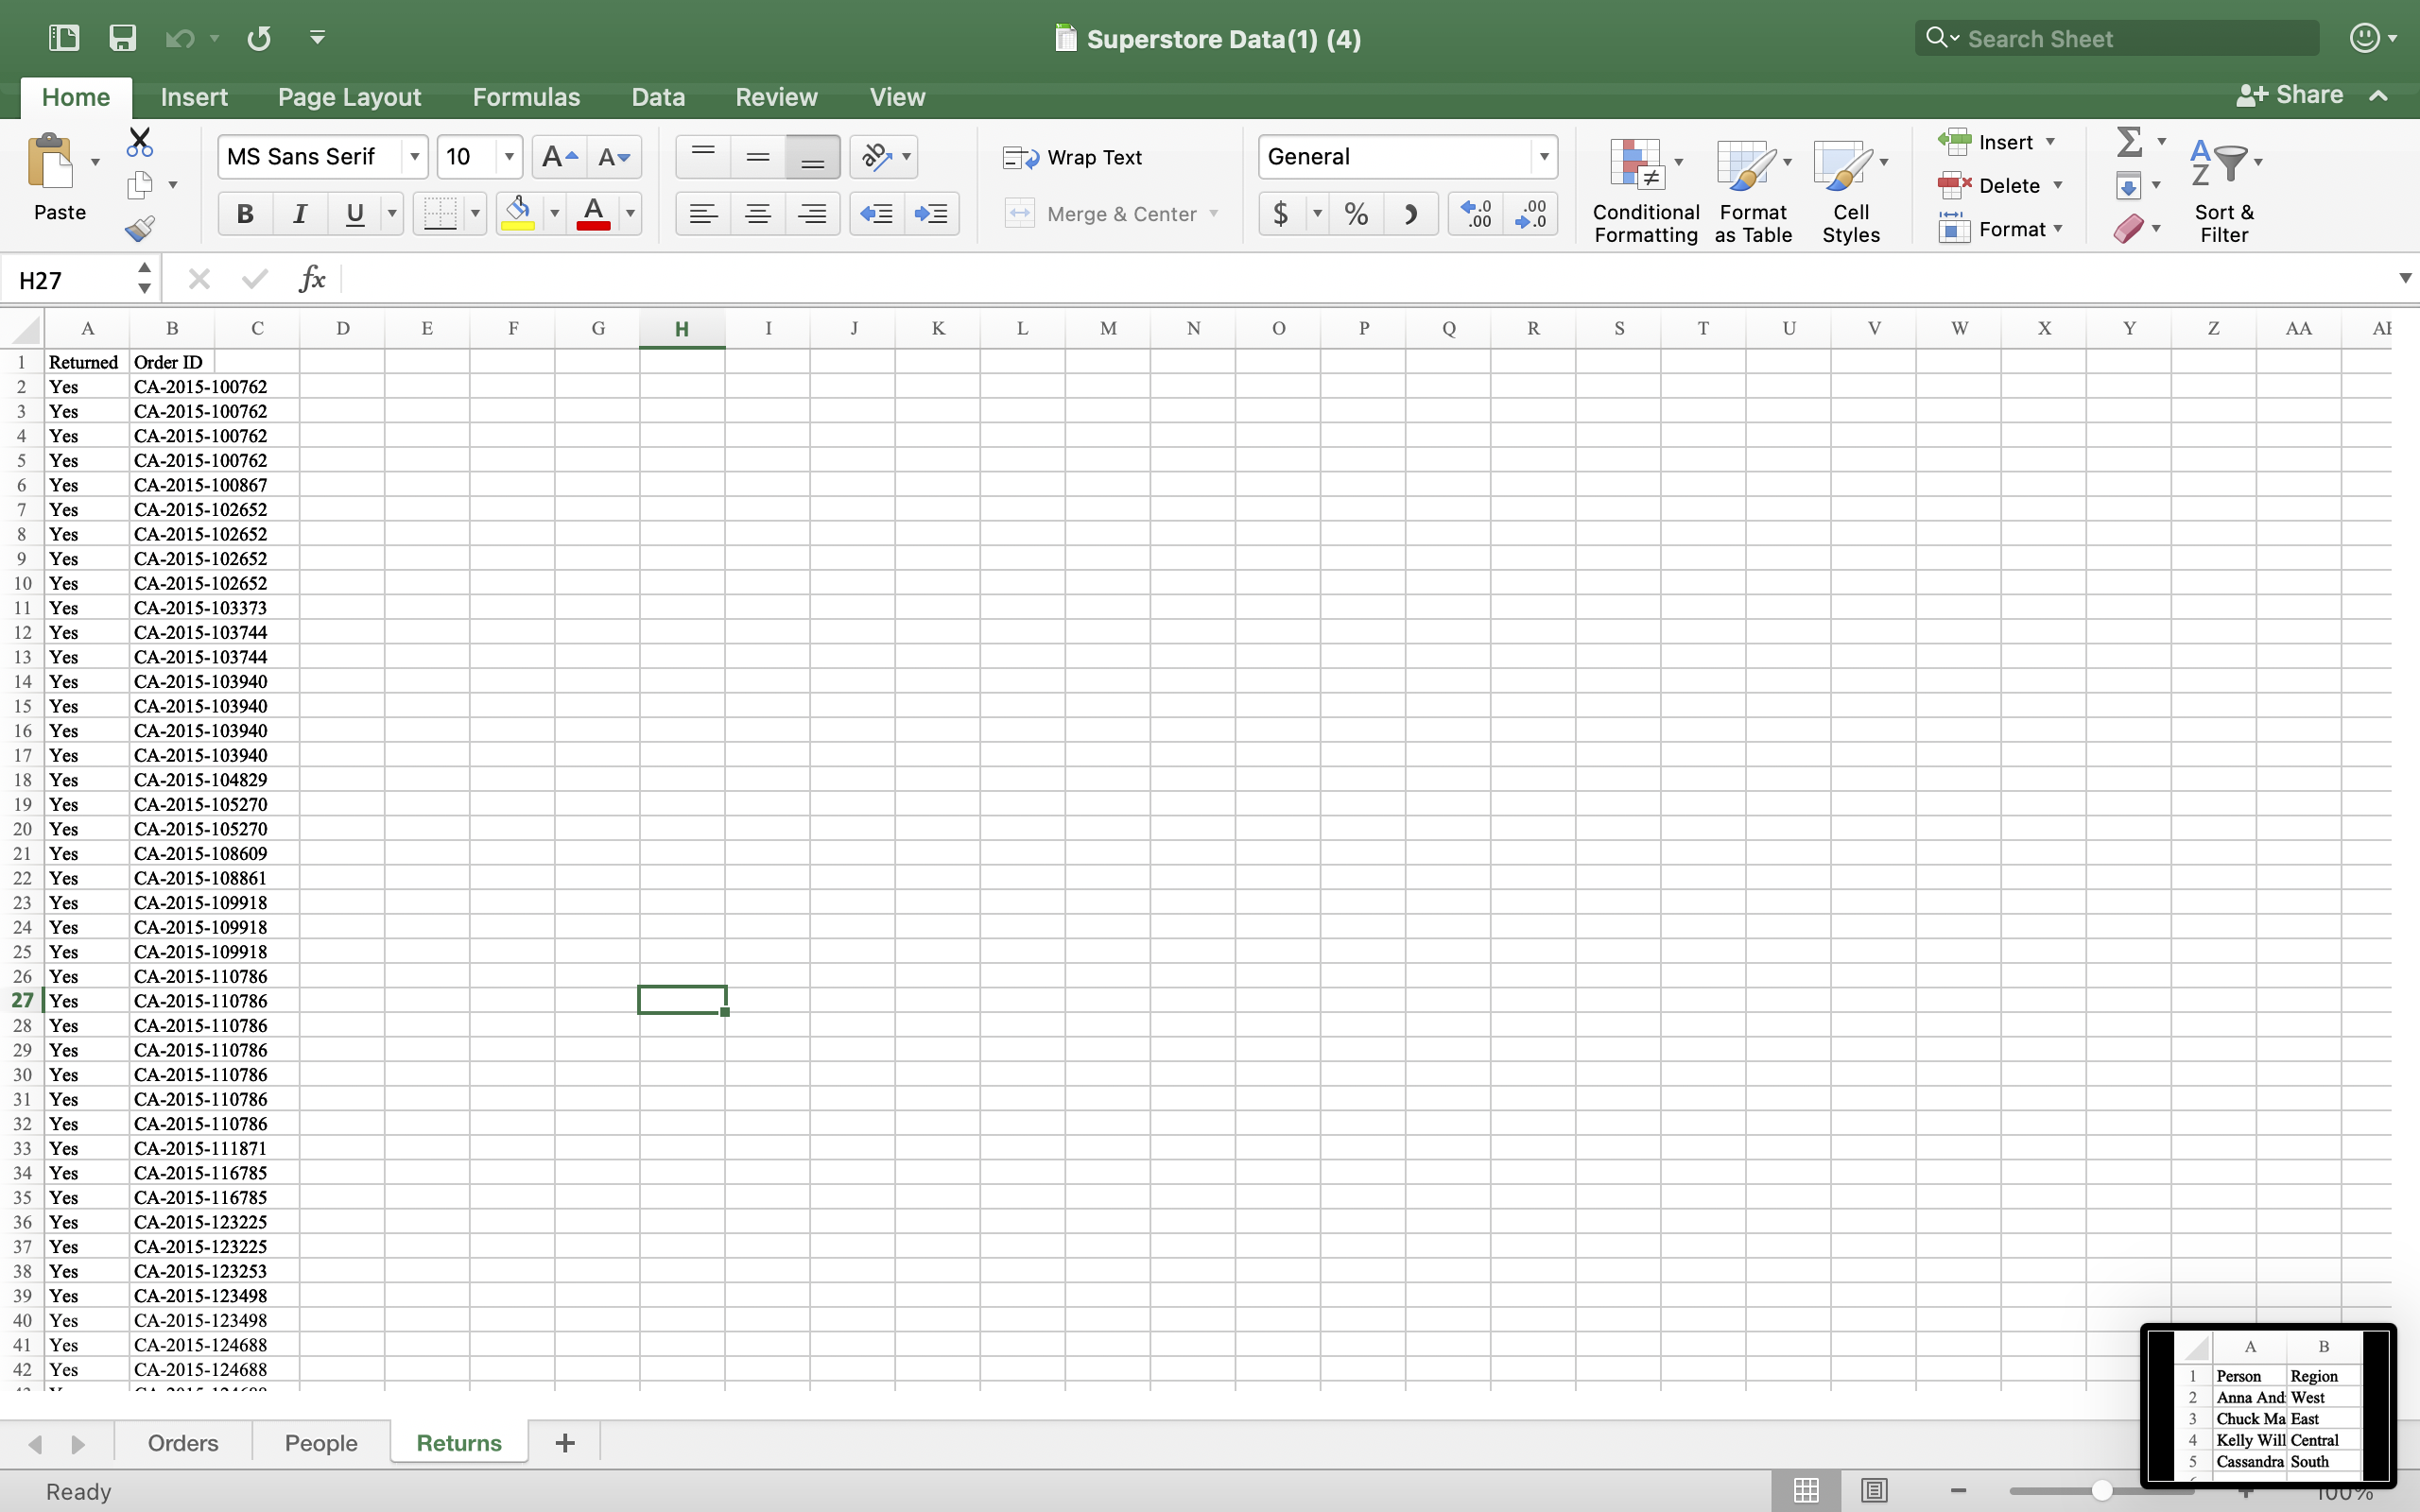Toggle italic formatting
Screen dimensions: 2420x1512
tap(299, 213)
